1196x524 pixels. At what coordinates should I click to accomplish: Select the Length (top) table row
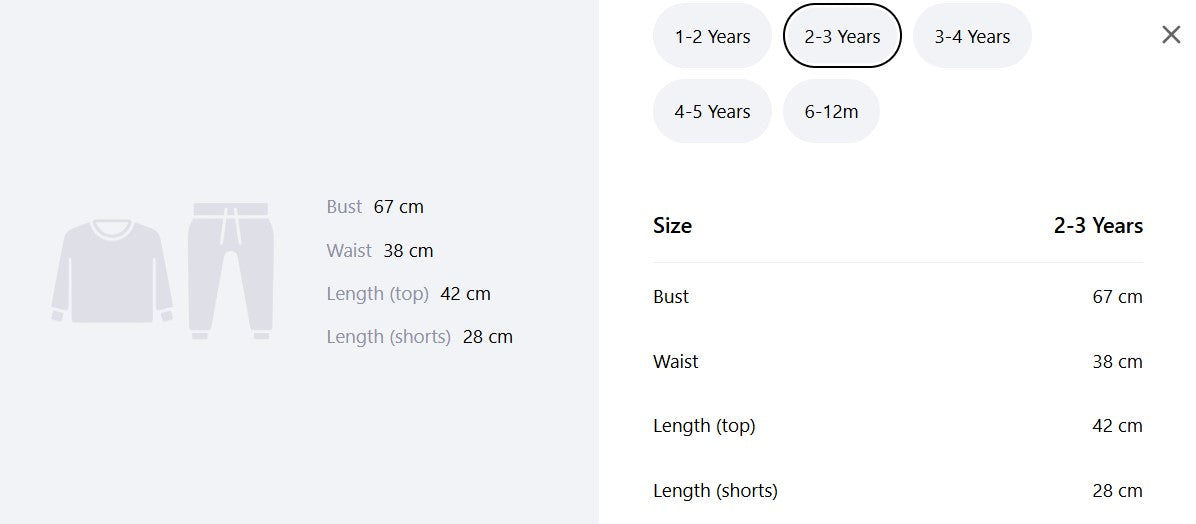pyautogui.click(x=898, y=426)
